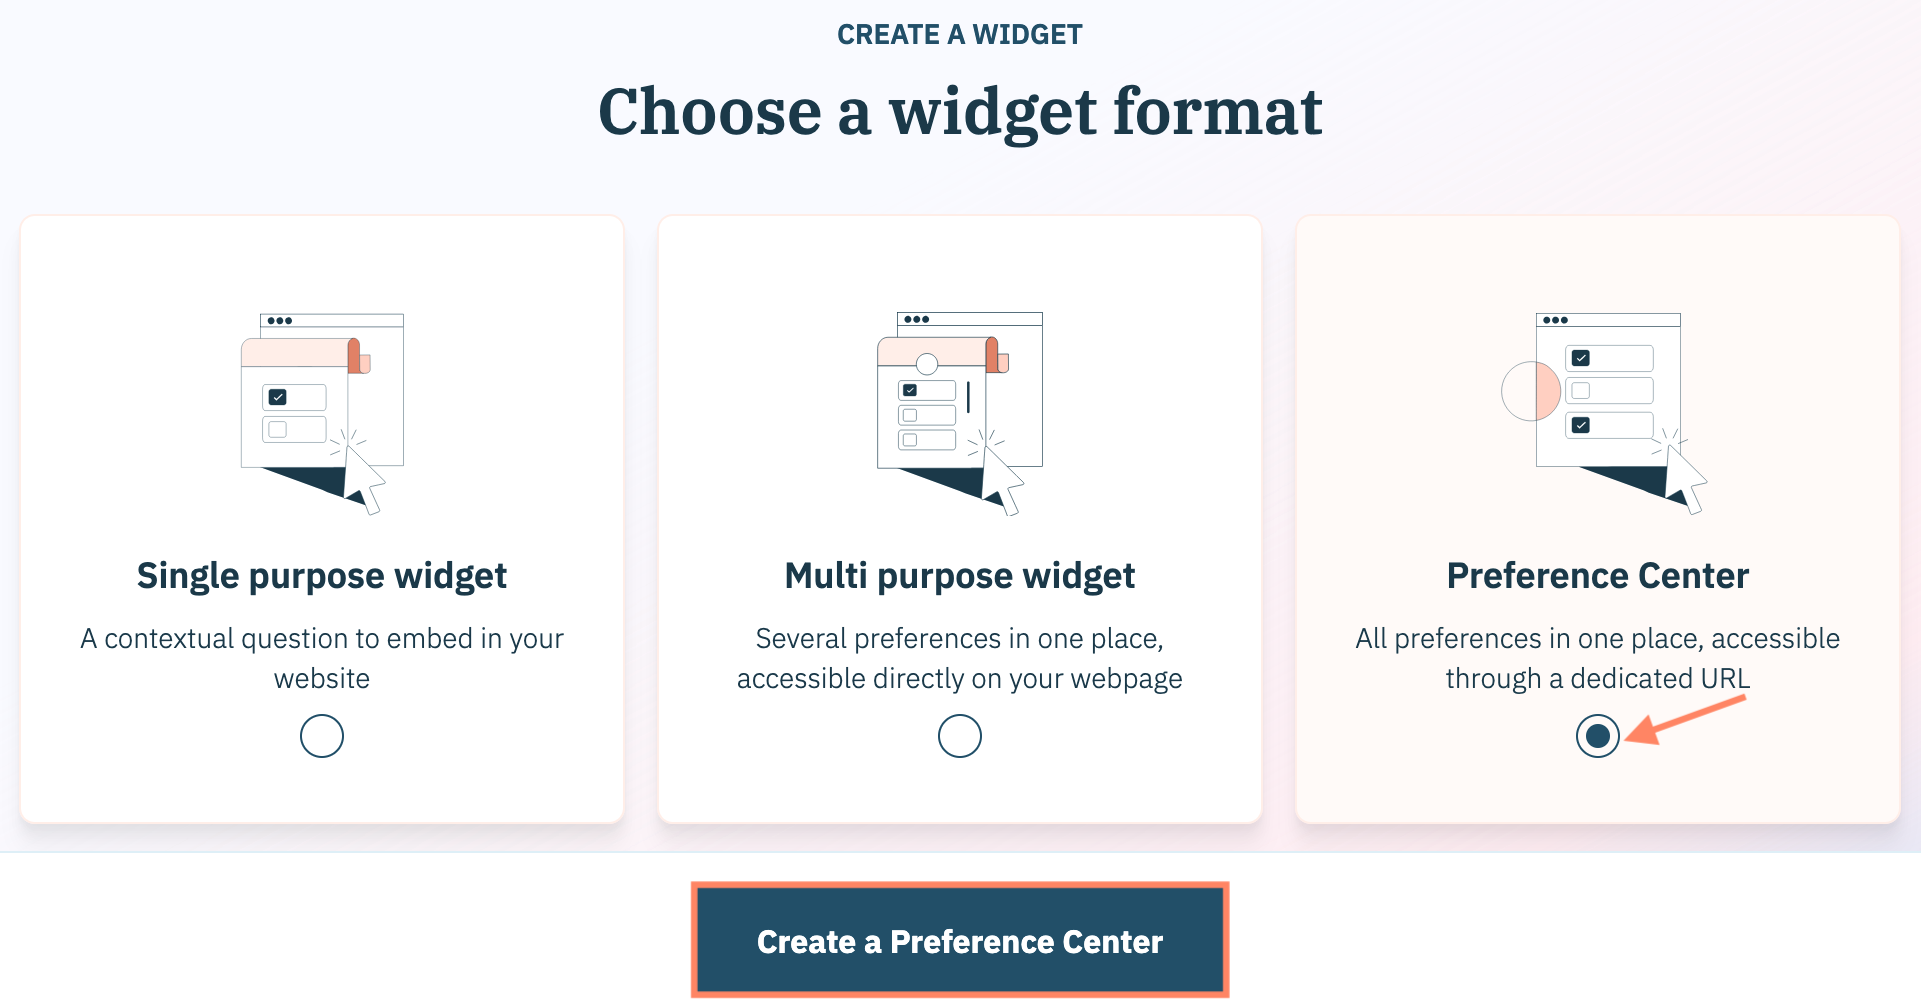The height and width of the screenshot is (1008, 1921).
Task: Click the Preference Center heading text
Action: [x=1598, y=576]
